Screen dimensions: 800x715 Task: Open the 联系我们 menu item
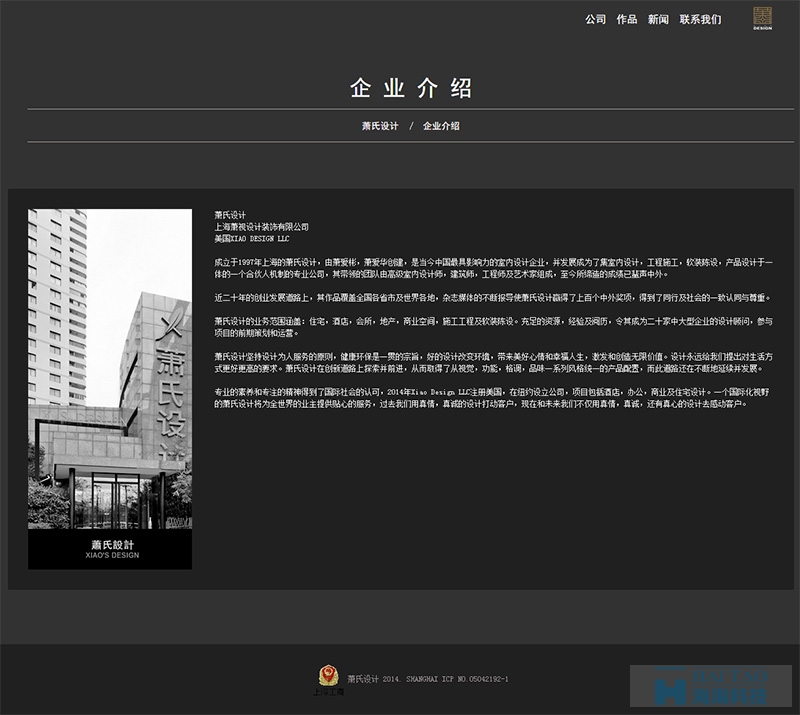(701, 19)
